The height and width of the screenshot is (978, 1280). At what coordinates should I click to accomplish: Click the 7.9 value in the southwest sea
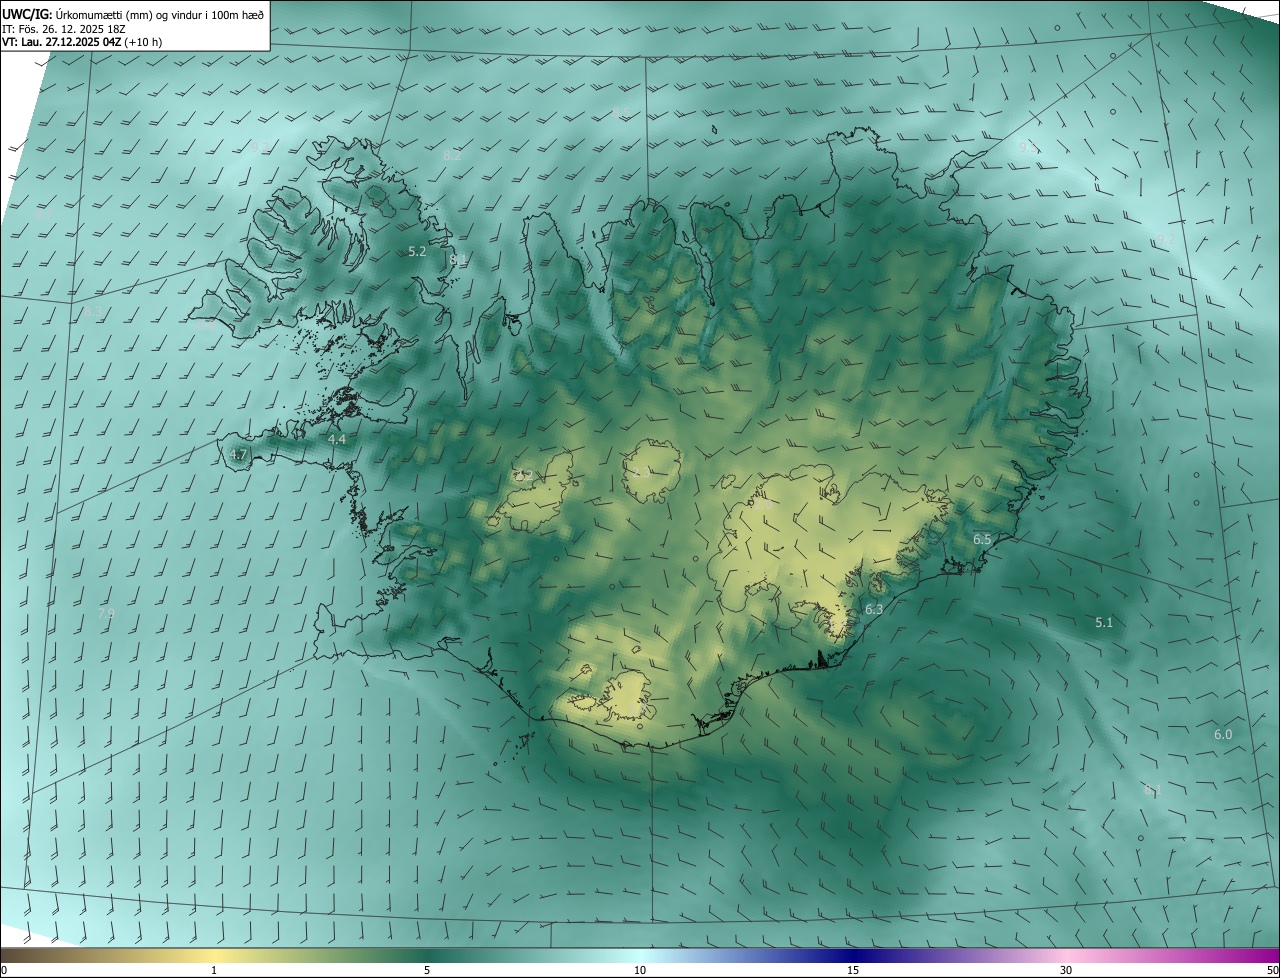click(106, 613)
